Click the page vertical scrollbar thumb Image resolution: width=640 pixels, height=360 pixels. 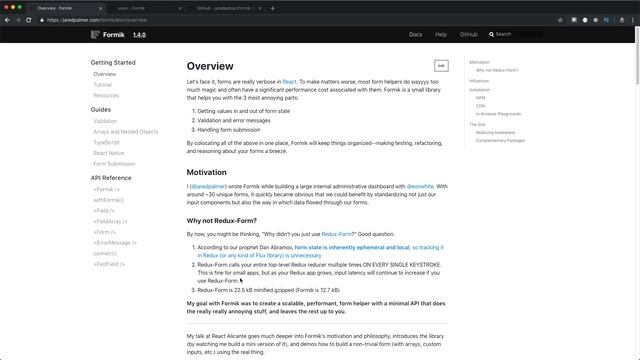(637, 56)
